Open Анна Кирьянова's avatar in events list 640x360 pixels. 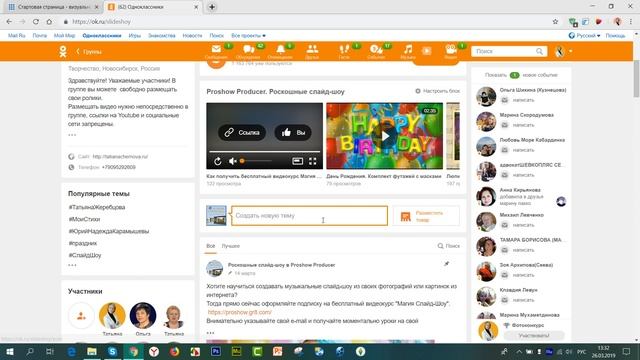486,197
